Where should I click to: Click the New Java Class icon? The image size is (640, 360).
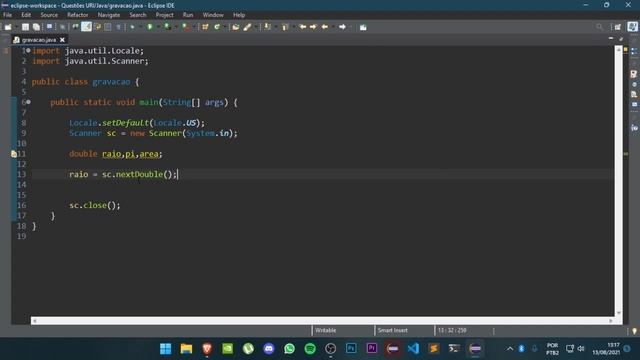(217, 27)
